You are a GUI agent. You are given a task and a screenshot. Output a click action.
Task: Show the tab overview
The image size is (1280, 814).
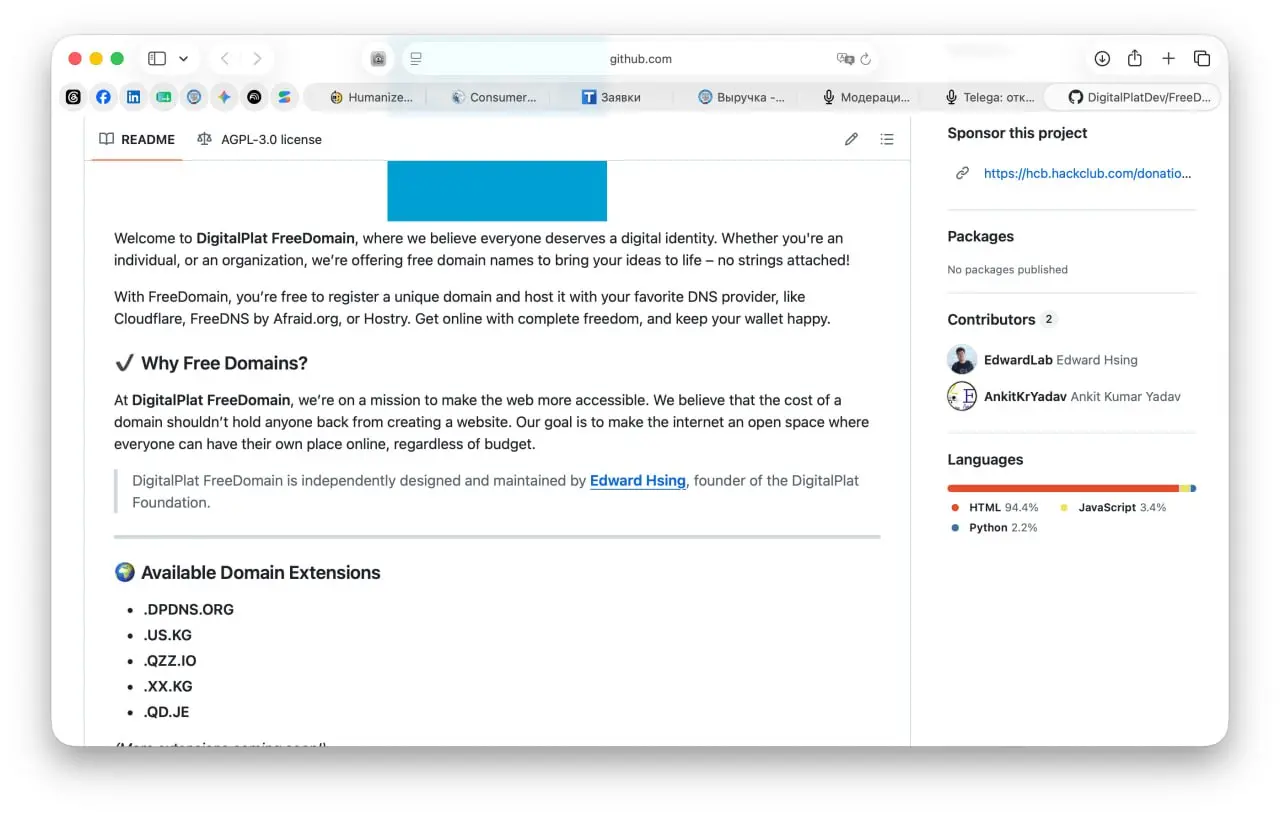(1202, 59)
